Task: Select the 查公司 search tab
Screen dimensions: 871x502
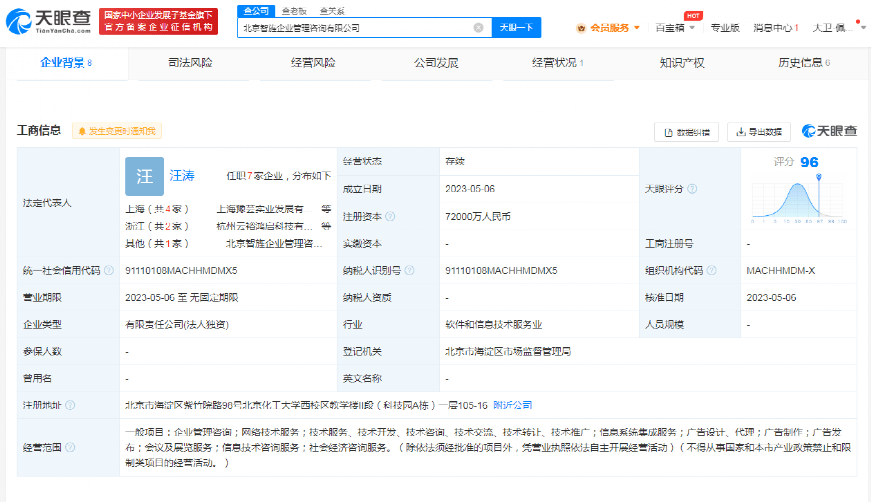Action: tap(256, 11)
